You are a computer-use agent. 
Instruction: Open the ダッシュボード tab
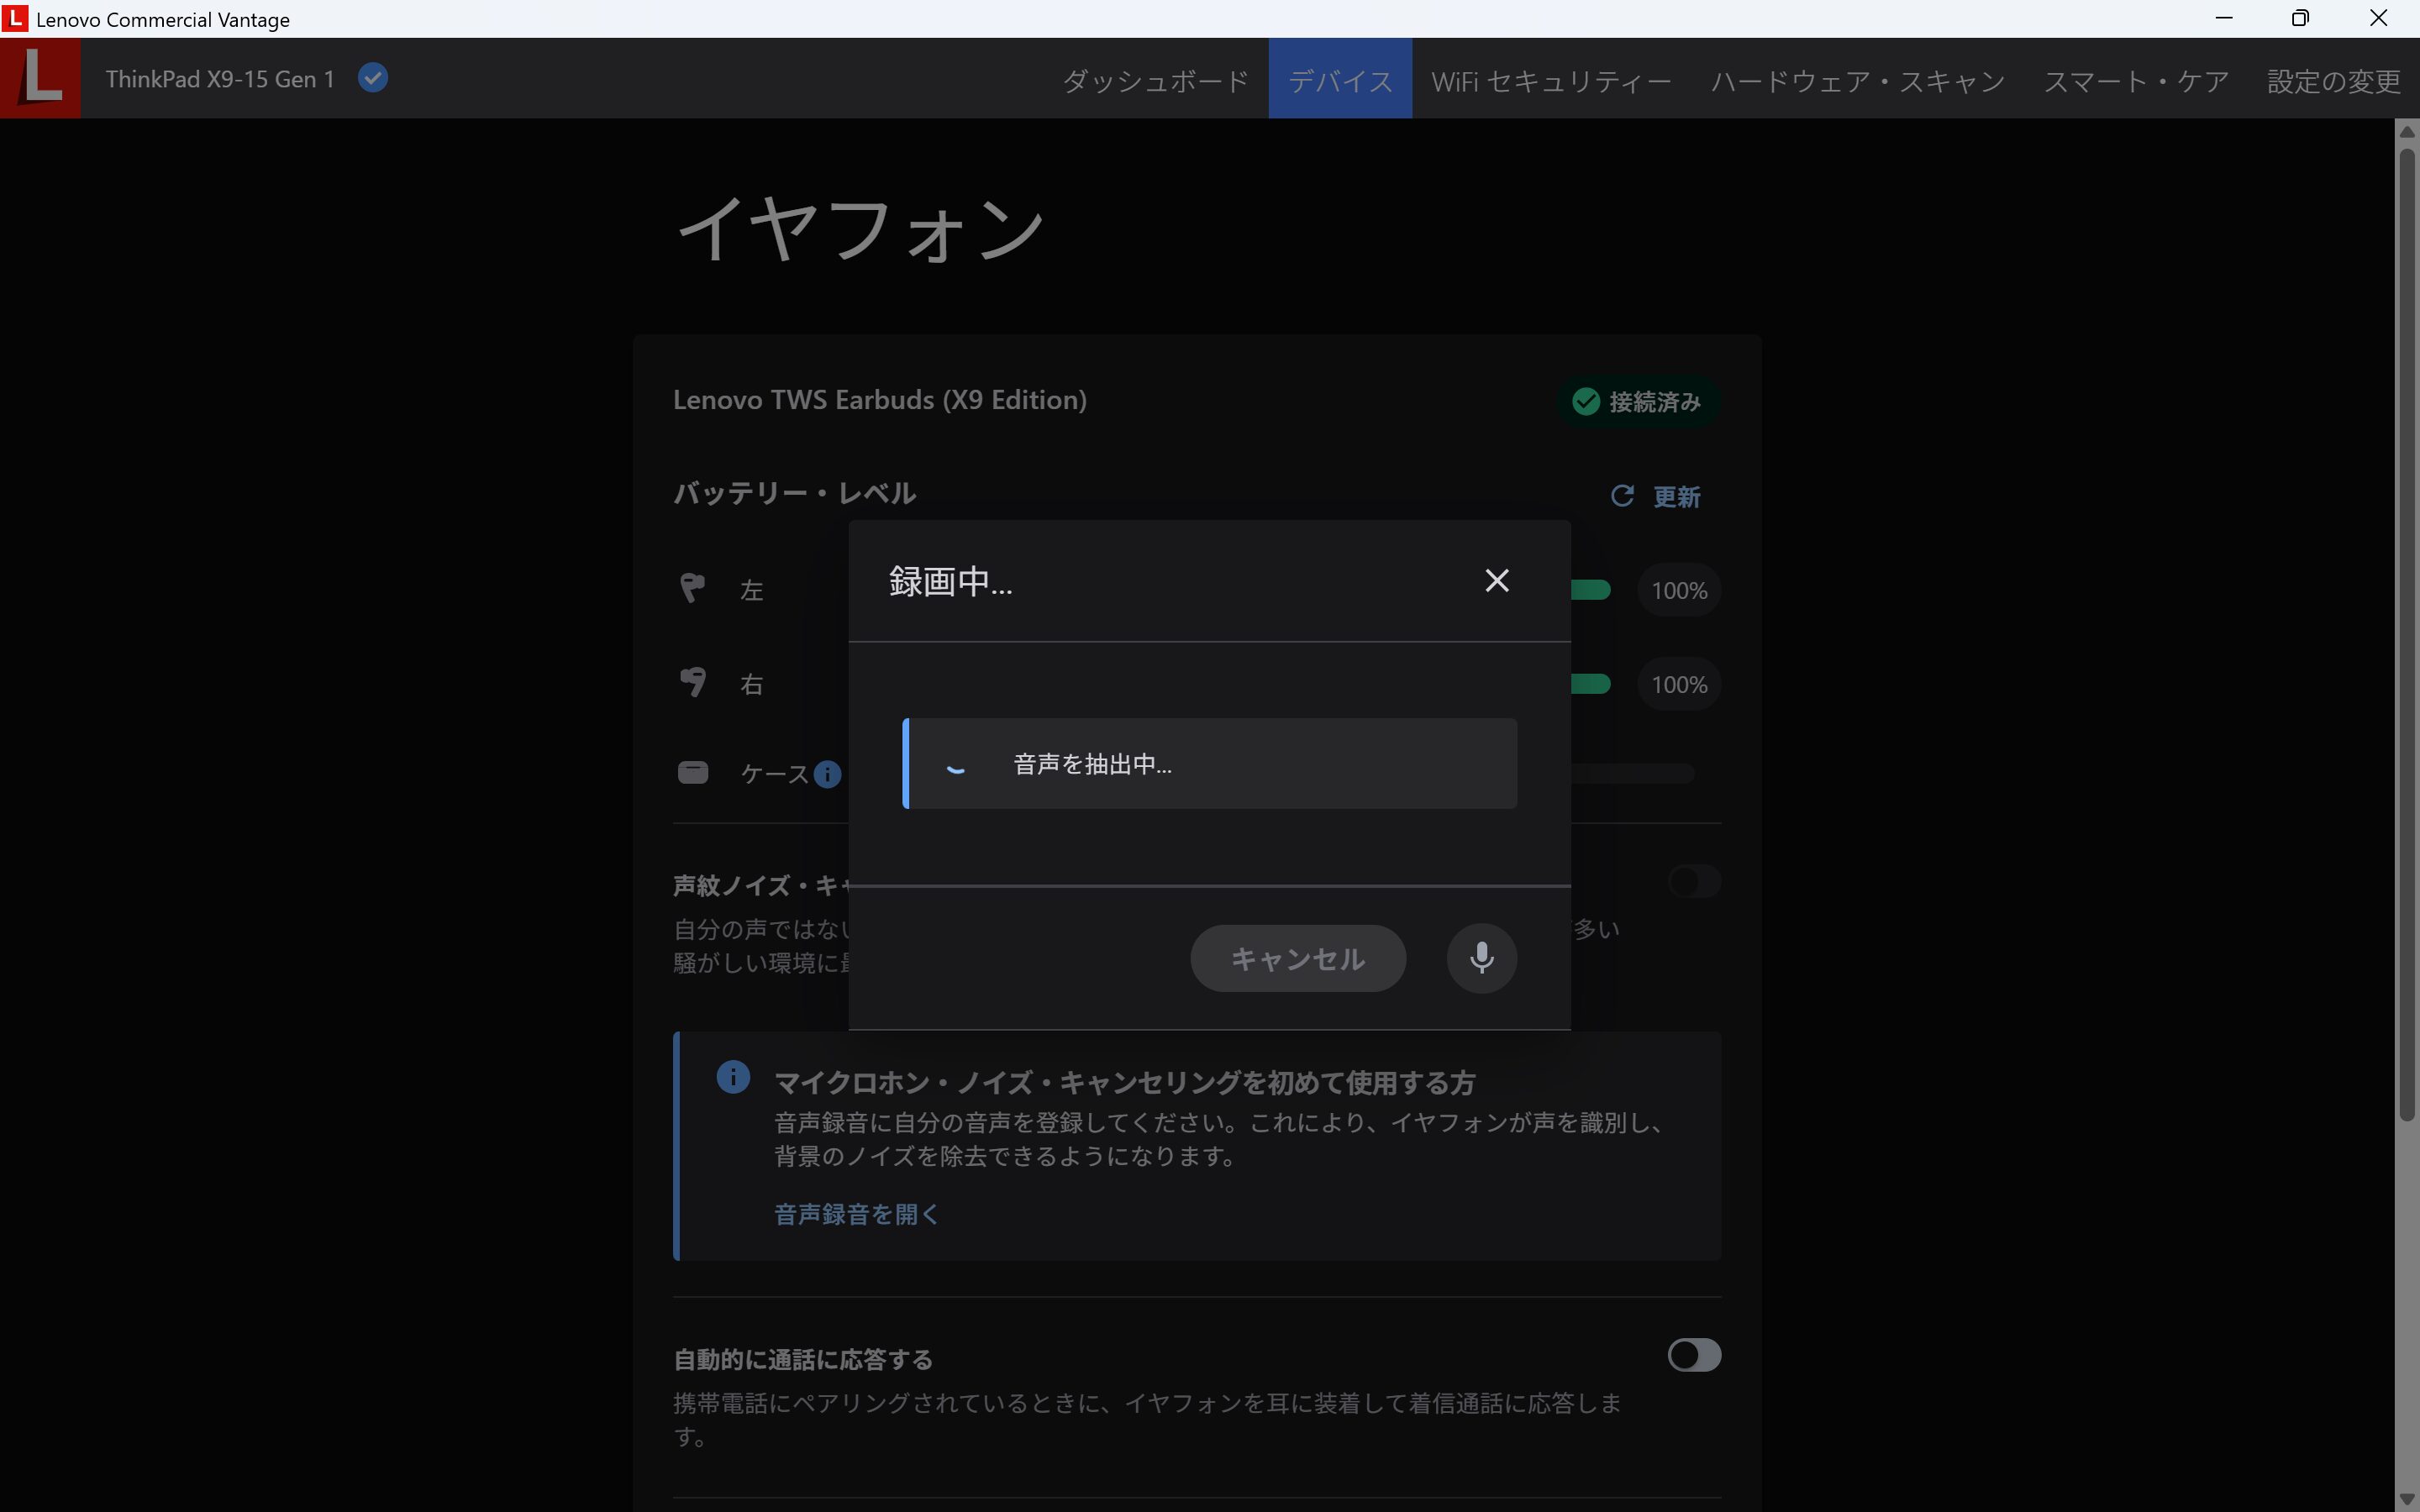point(1155,80)
